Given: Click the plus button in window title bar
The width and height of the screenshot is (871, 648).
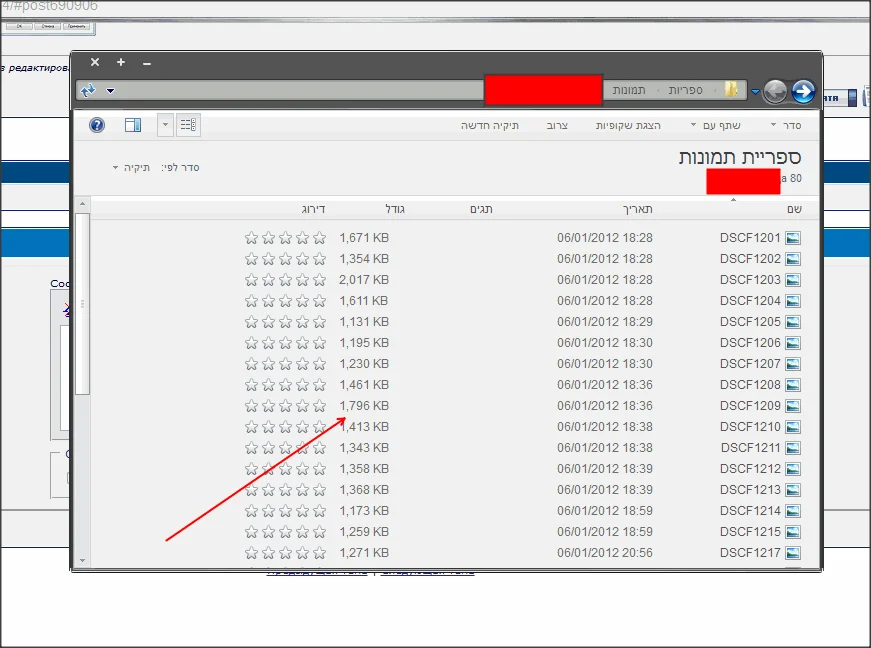Looking at the screenshot, I should 121,62.
